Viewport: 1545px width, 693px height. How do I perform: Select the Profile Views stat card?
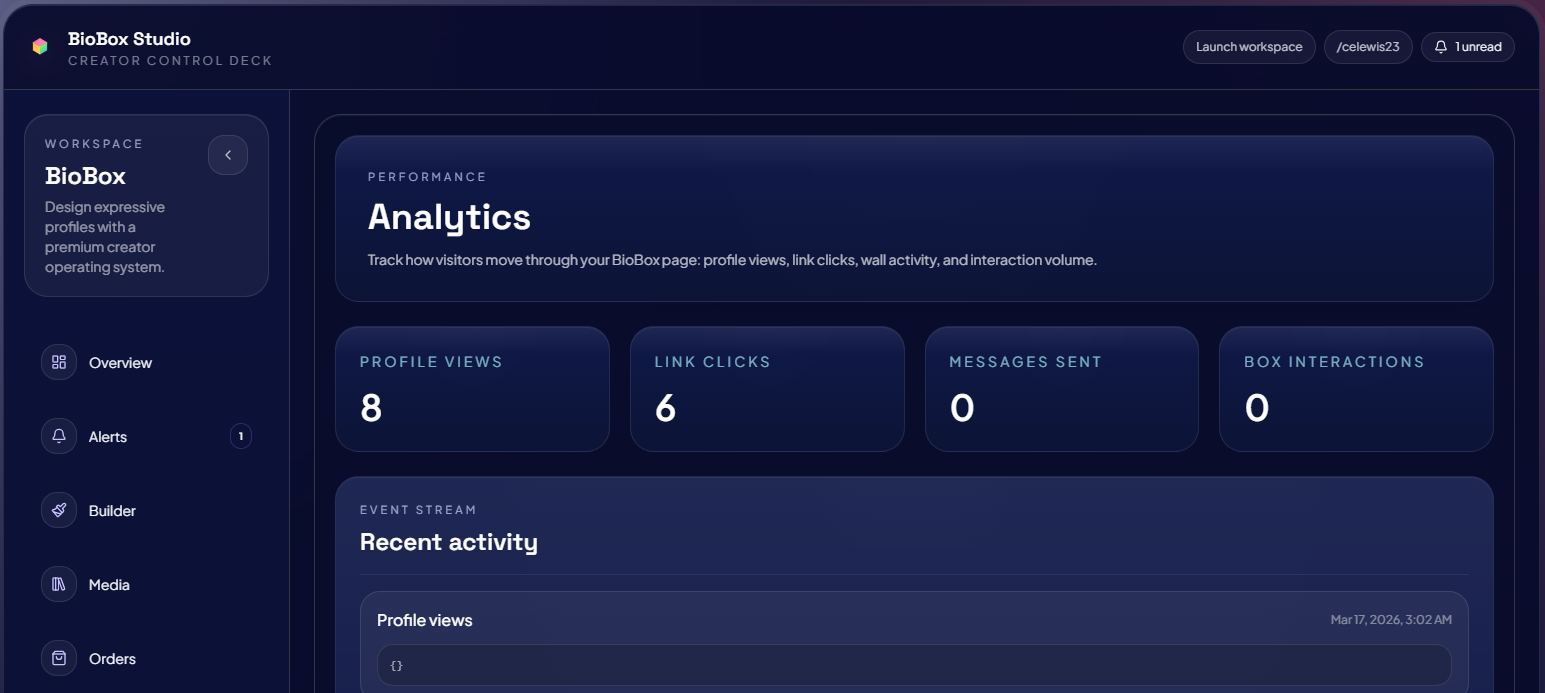tap(472, 389)
